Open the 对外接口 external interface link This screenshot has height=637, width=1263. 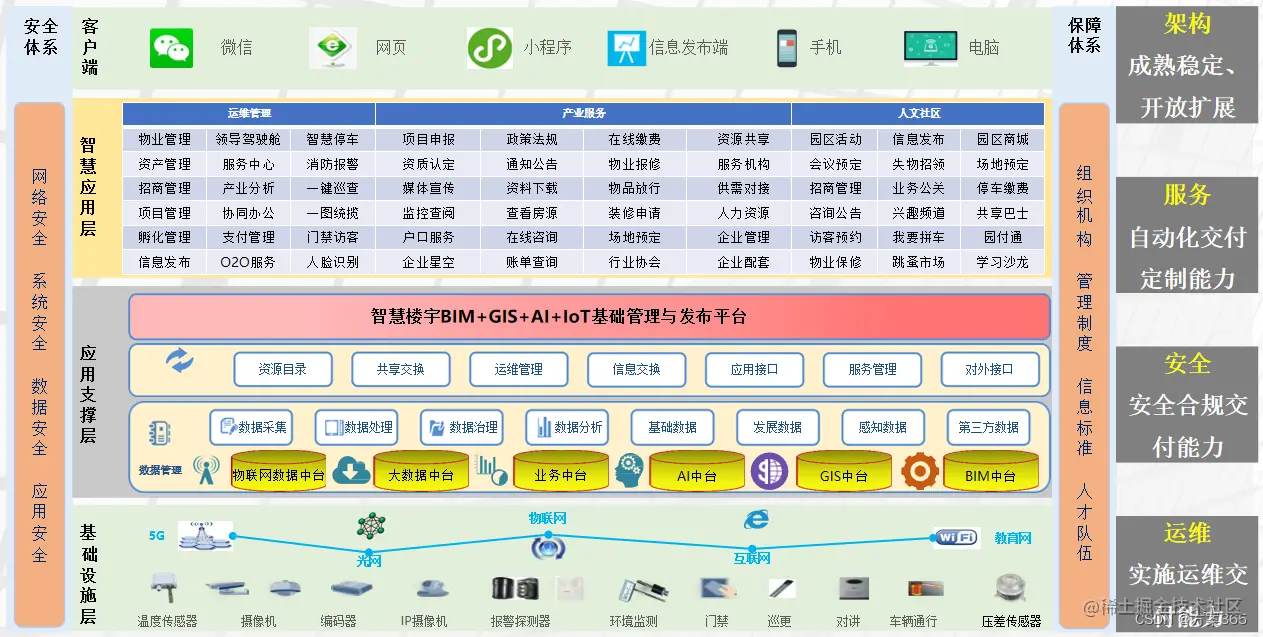point(989,369)
